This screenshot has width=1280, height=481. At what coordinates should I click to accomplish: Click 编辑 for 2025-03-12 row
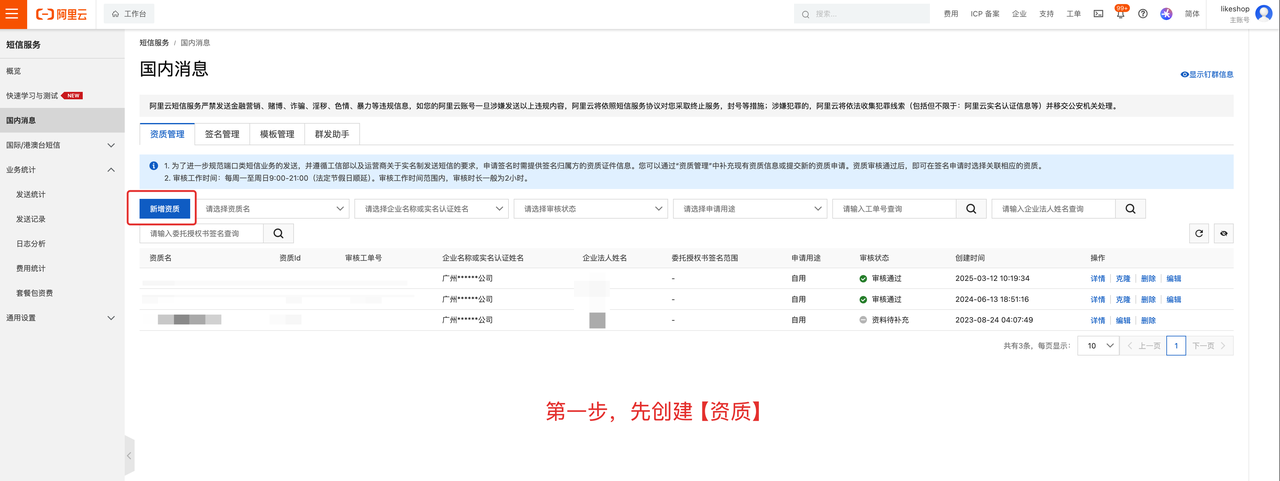click(1173, 278)
